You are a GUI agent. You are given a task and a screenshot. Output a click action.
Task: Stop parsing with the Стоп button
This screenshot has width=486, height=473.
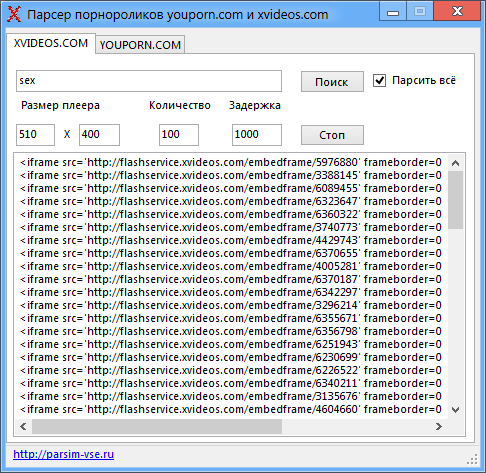pyautogui.click(x=332, y=135)
